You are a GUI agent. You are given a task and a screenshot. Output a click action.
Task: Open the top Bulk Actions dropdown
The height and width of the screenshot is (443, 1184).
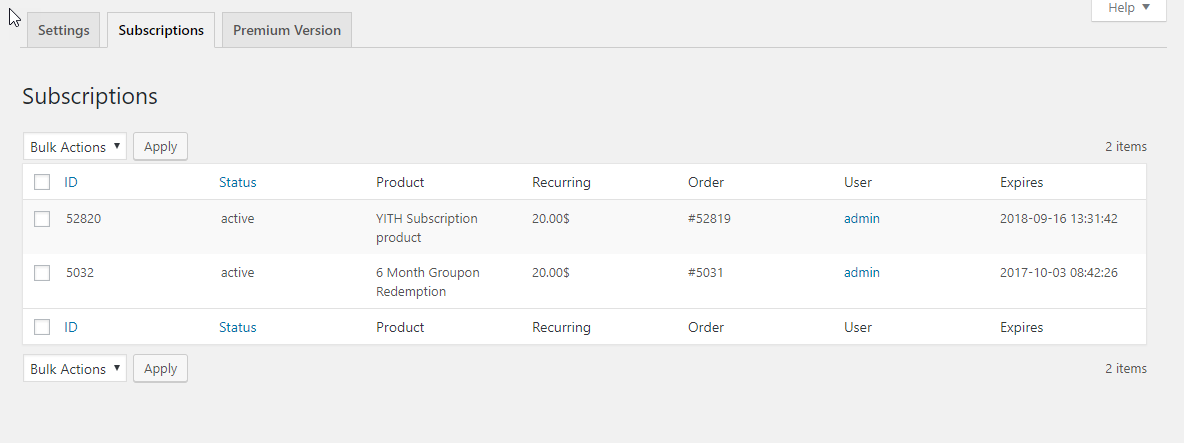pyautogui.click(x=75, y=146)
